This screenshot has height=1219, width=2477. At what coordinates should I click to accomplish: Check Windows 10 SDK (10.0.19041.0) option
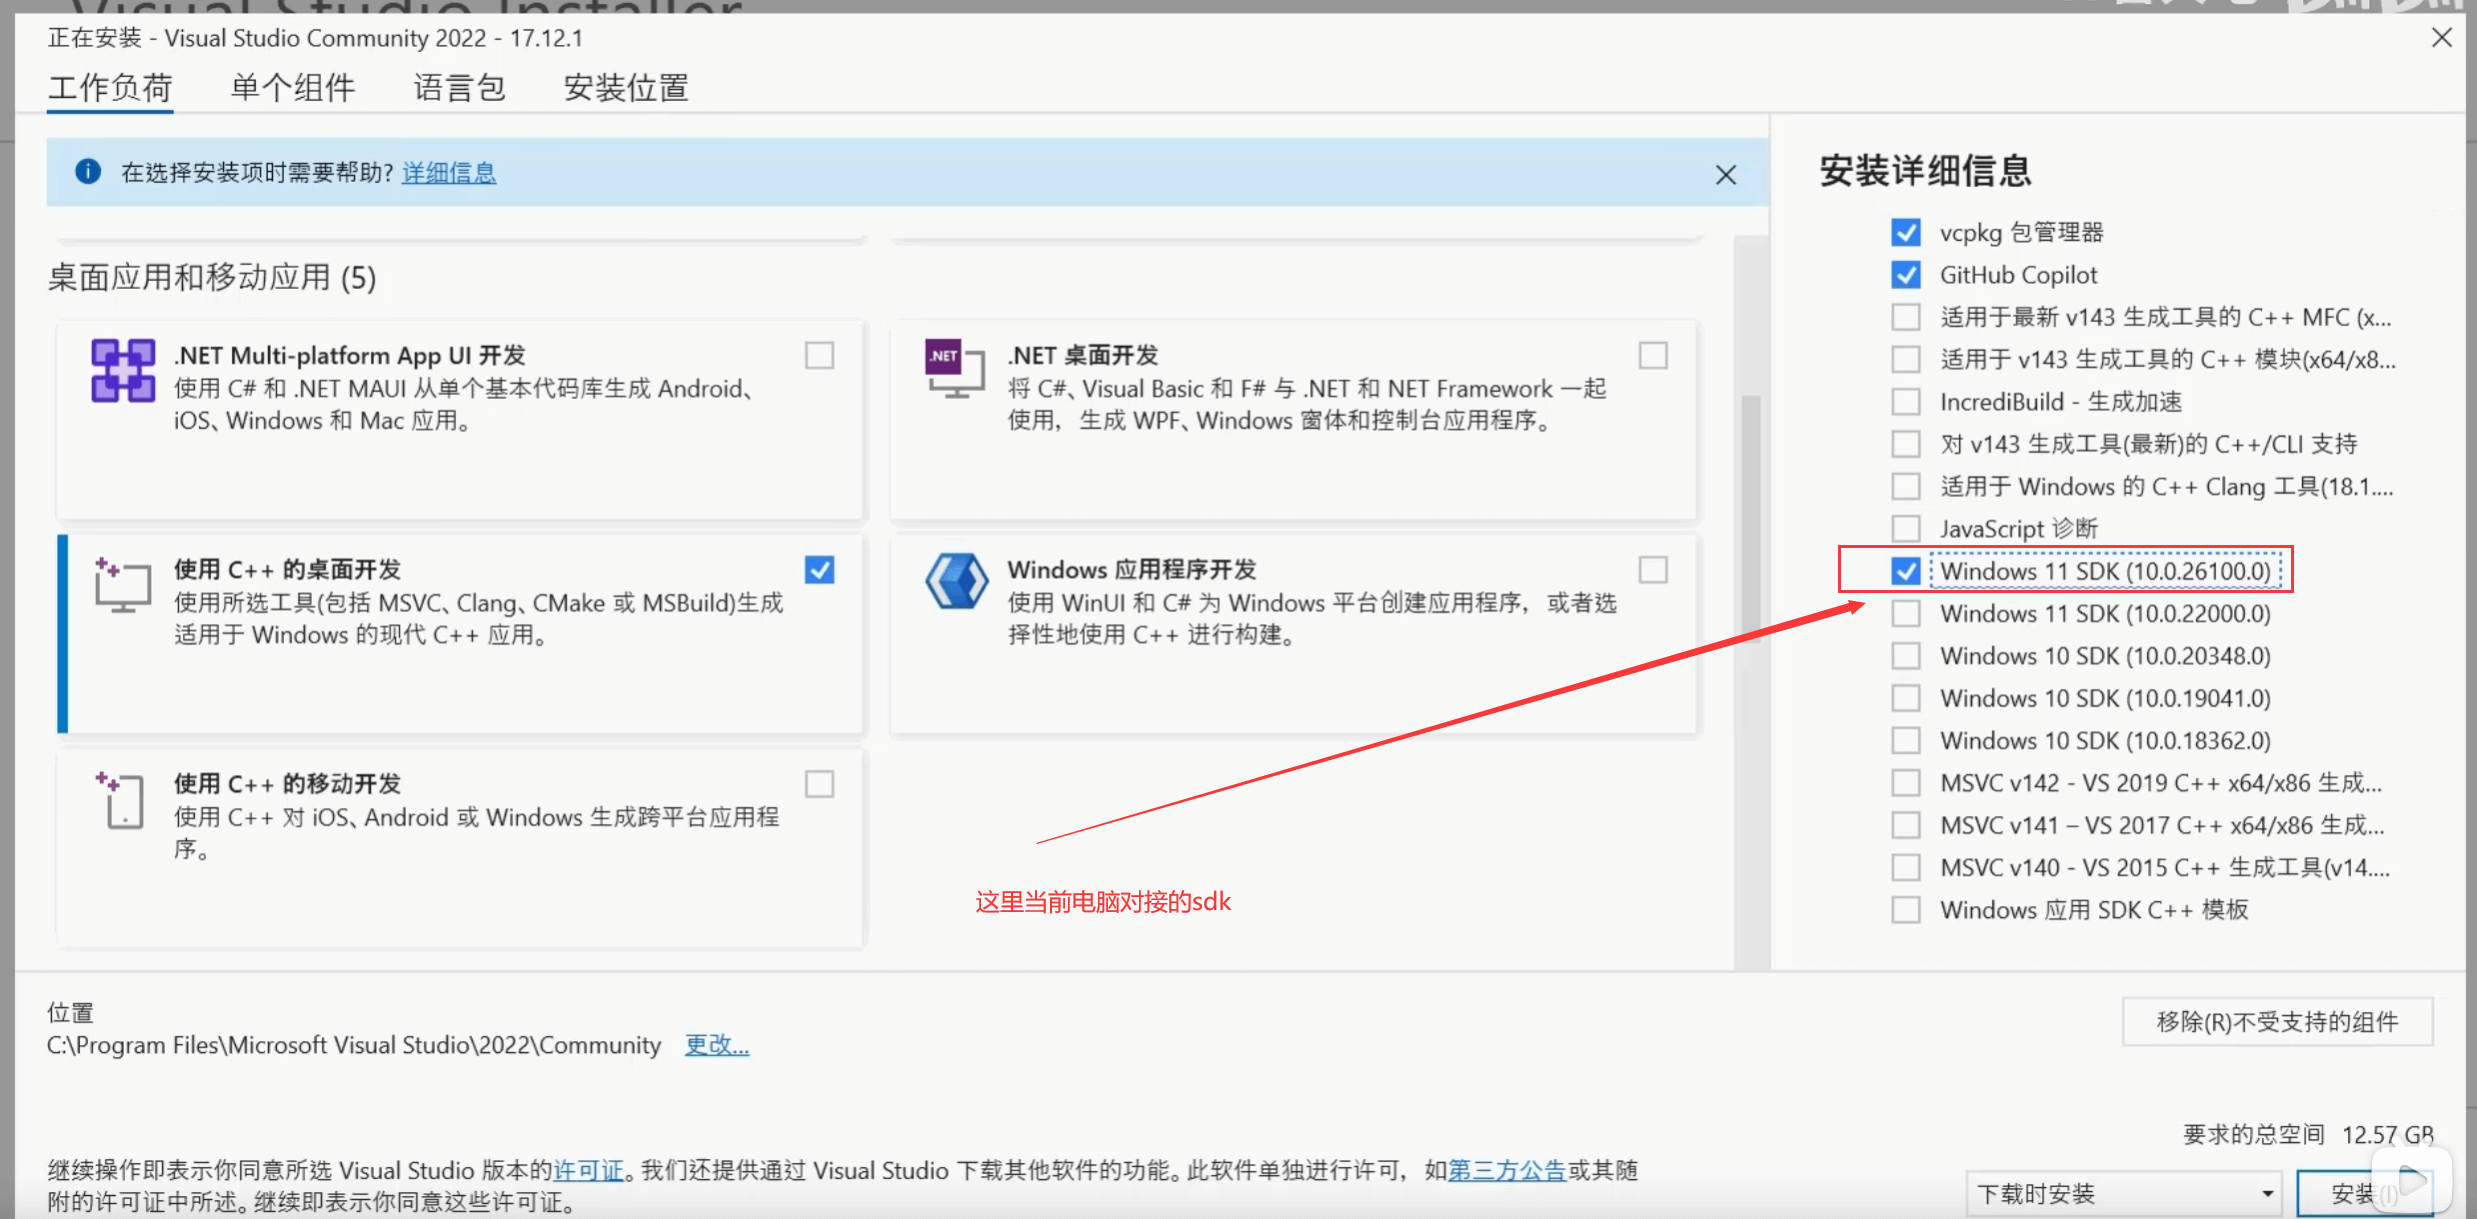[x=1905, y=698]
